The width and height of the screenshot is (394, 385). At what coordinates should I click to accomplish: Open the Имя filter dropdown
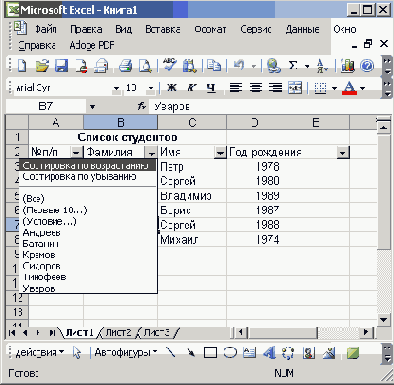(x=220, y=153)
